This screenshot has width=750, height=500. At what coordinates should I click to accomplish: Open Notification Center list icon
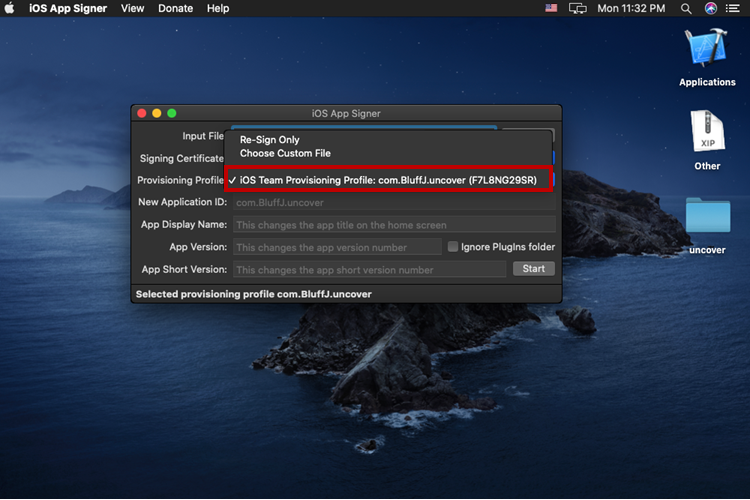coord(733,8)
